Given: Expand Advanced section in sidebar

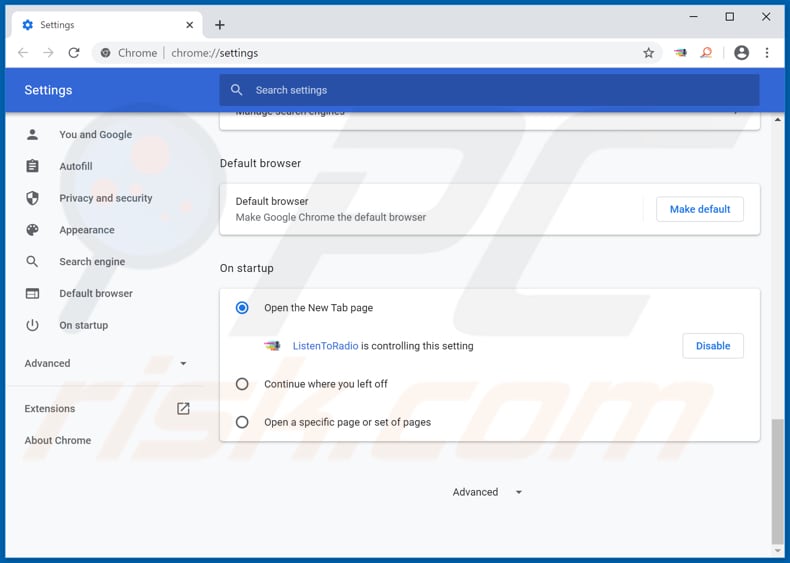Looking at the screenshot, I should (106, 363).
